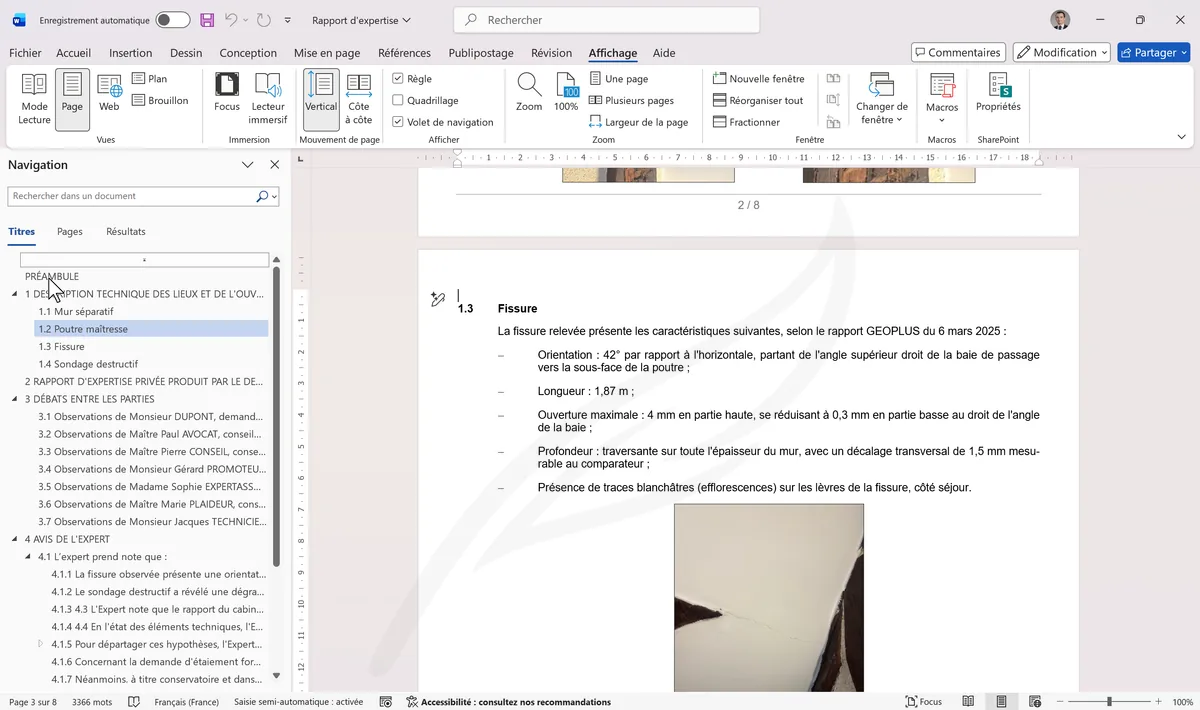
Task: Click the Rechercher dans un document field
Action: (132, 196)
